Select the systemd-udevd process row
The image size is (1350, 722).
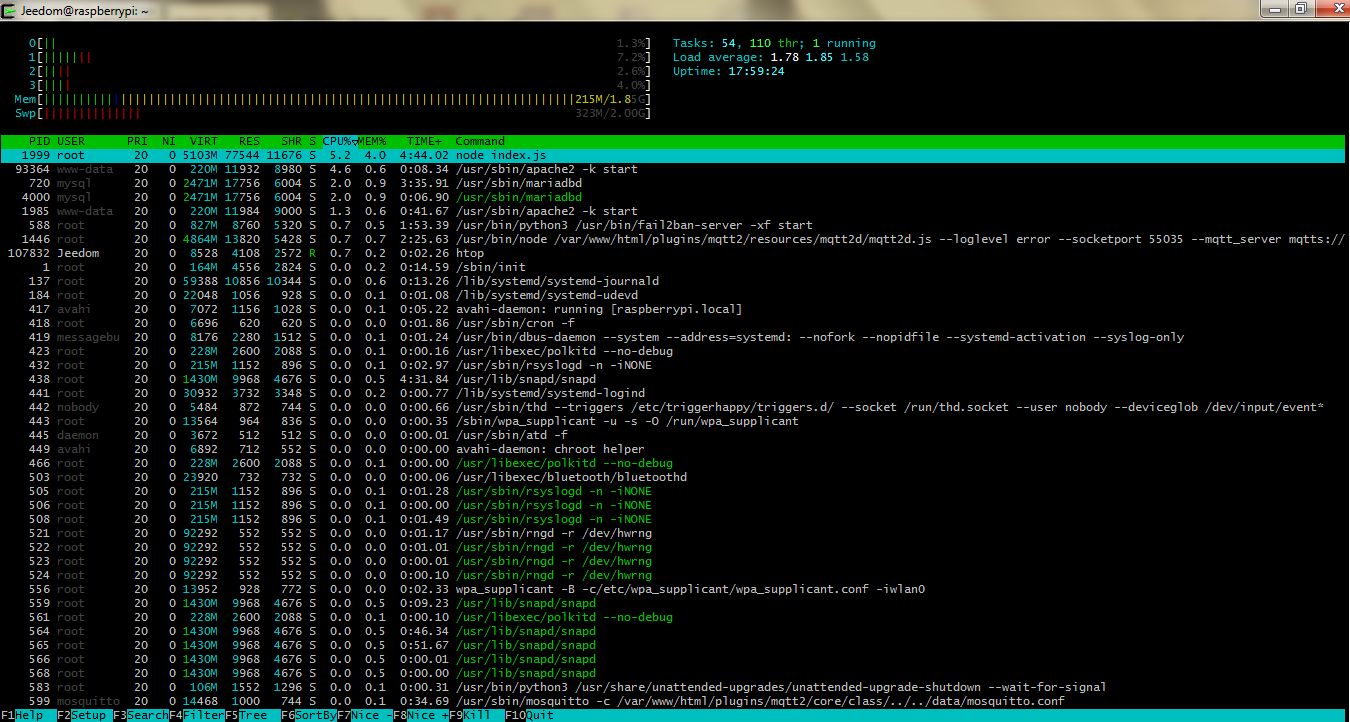pos(673,295)
